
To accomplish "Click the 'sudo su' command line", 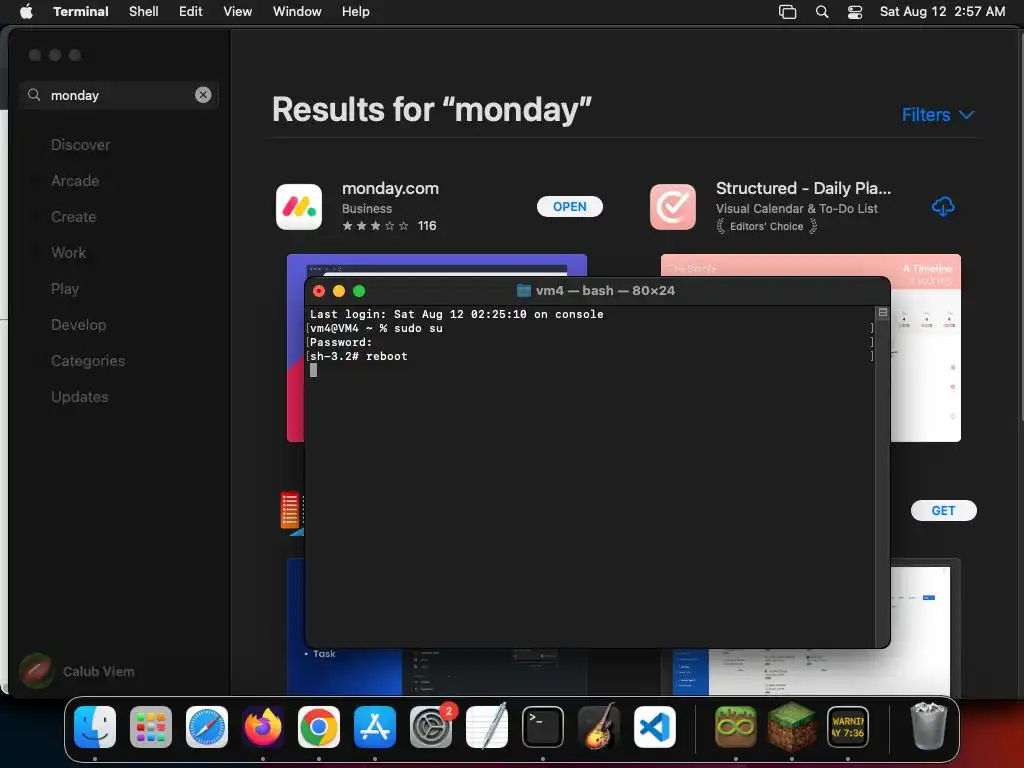I will [x=376, y=328].
